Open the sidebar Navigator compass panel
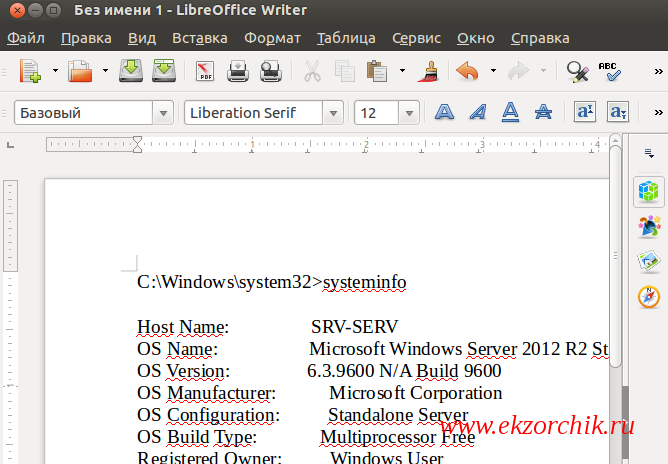 click(649, 297)
